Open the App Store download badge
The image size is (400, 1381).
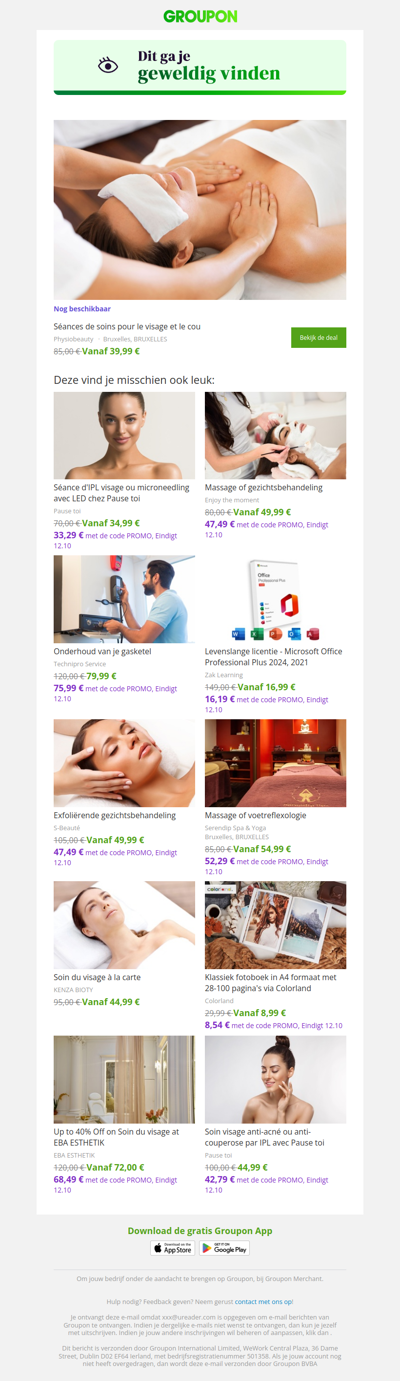coord(173,1248)
